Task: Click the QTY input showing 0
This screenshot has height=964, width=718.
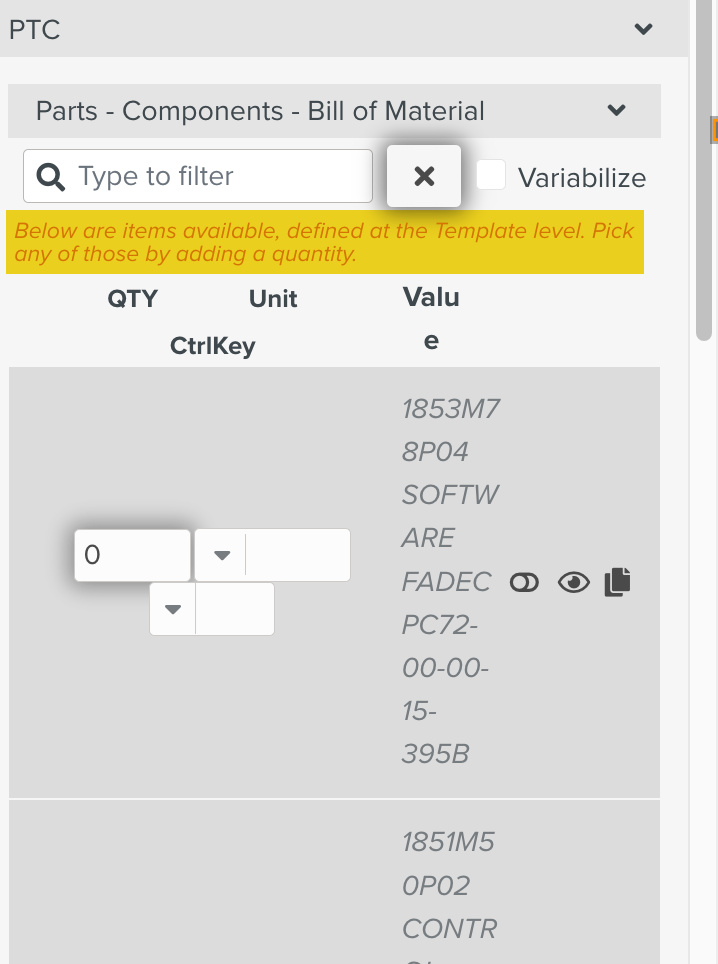Action: tap(132, 555)
